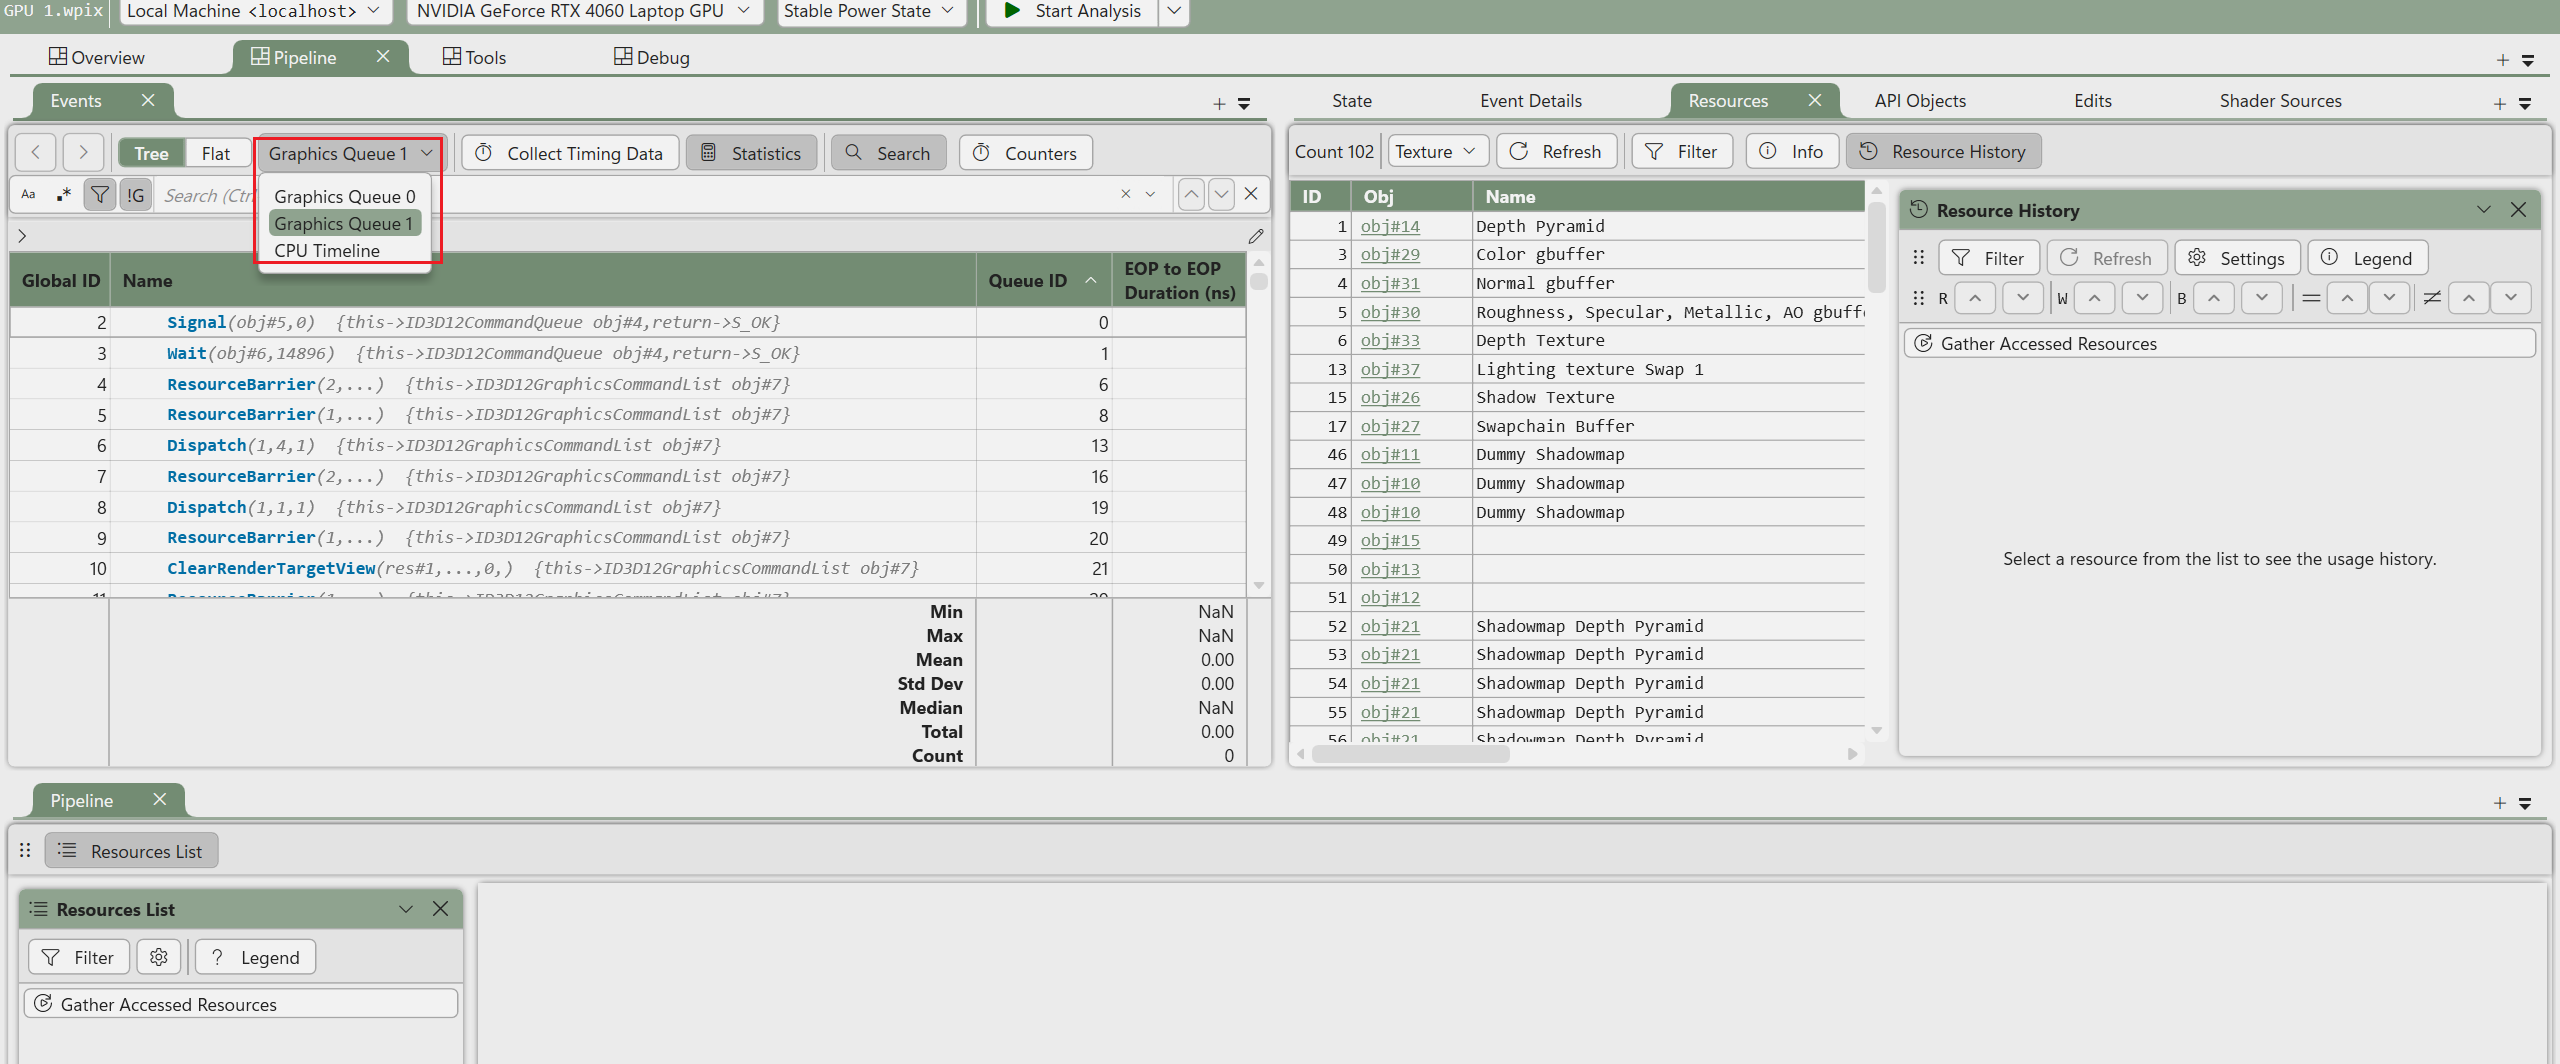Go to previous barrier (B) up arrow
This screenshot has height=1064, width=2560.
click(x=2214, y=298)
